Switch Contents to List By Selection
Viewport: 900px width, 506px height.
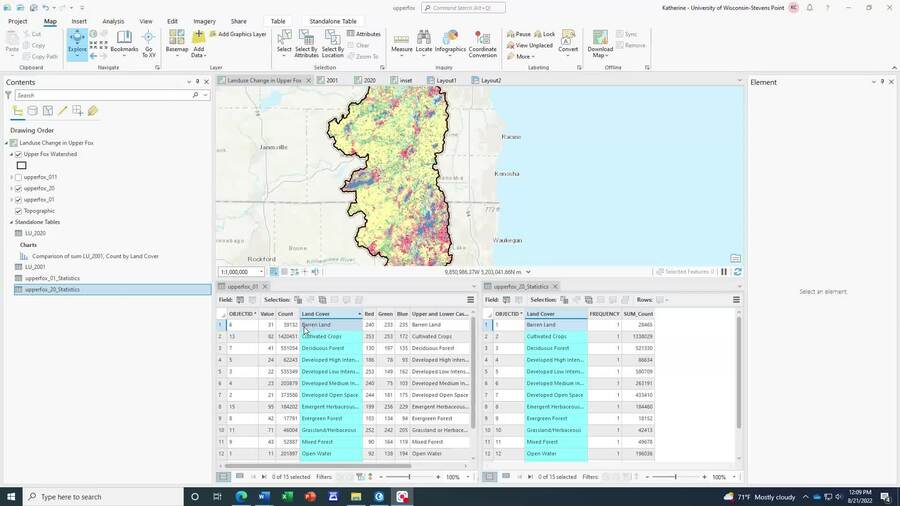(48, 111)
